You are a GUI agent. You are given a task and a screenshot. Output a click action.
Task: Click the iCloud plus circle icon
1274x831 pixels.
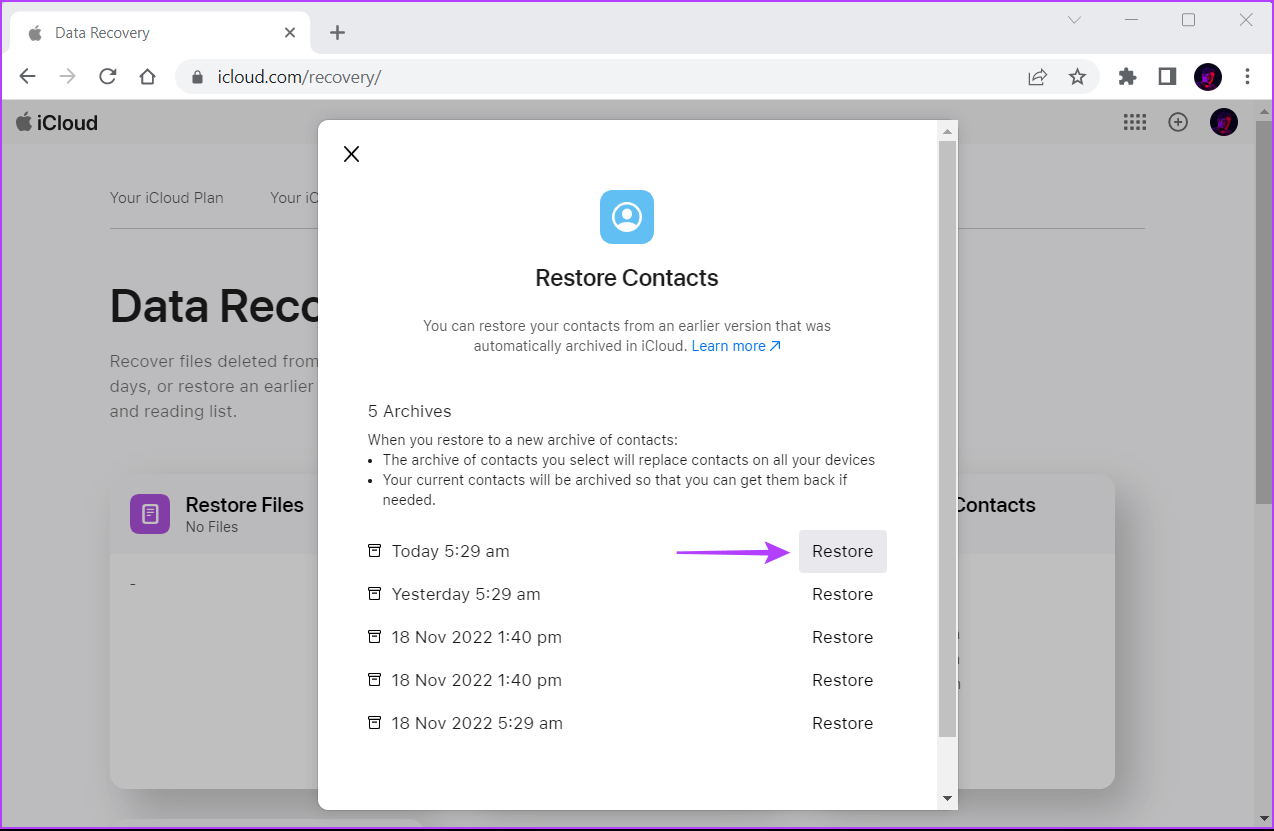(x=1178, y=122)
